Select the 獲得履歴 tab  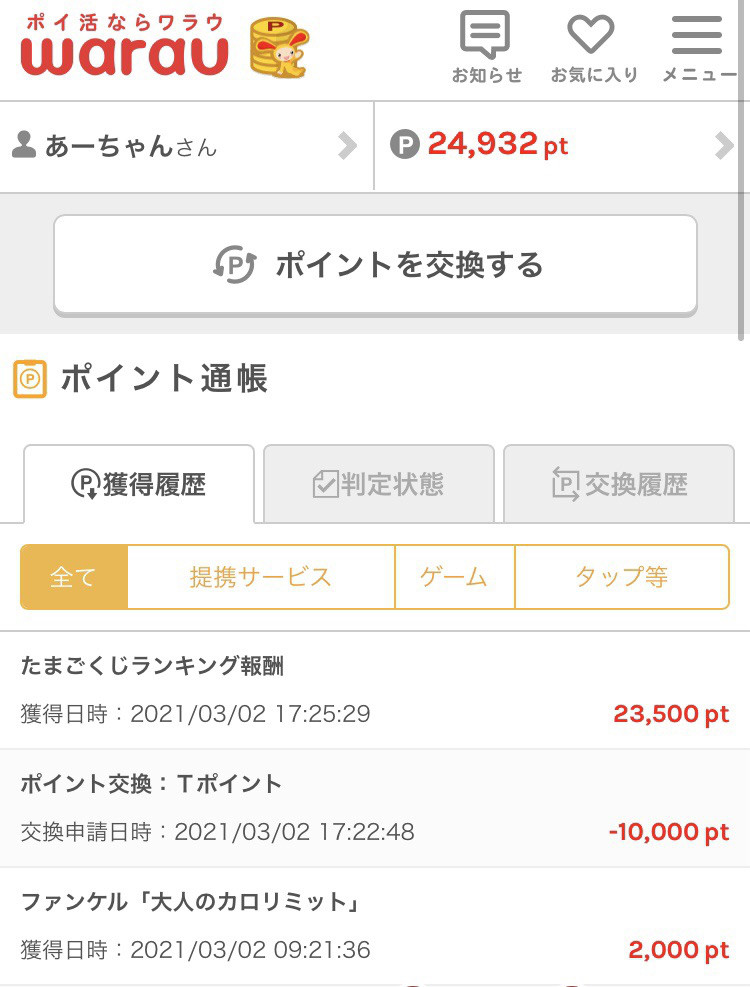pos(139,484)
